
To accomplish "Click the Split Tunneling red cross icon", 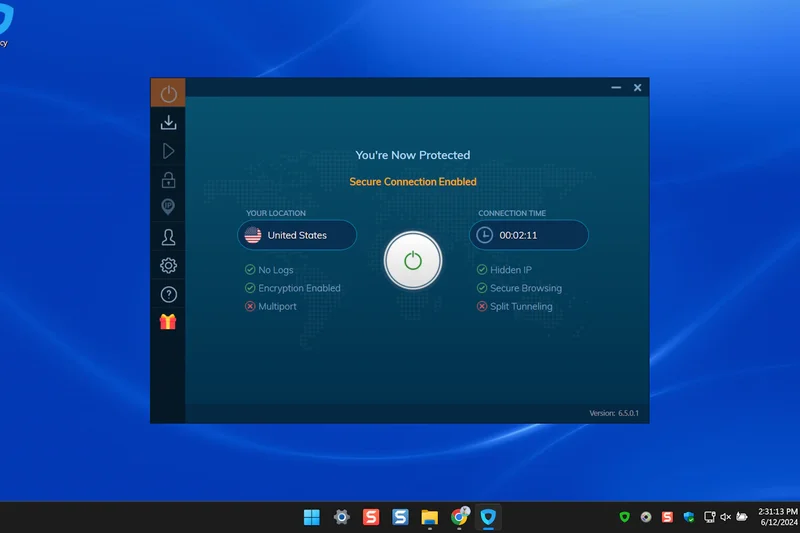I will [x=482, y=306].
